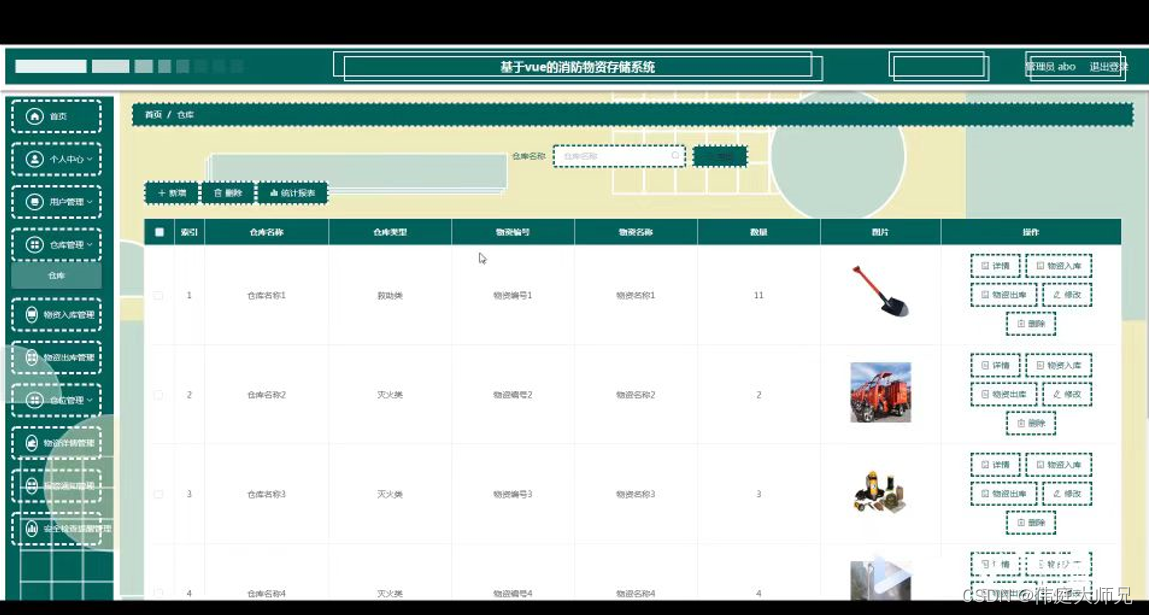Screen dimensions: 1149x615
Task: Expand the 个人中心 menu chevron
Action: point(90,159)
